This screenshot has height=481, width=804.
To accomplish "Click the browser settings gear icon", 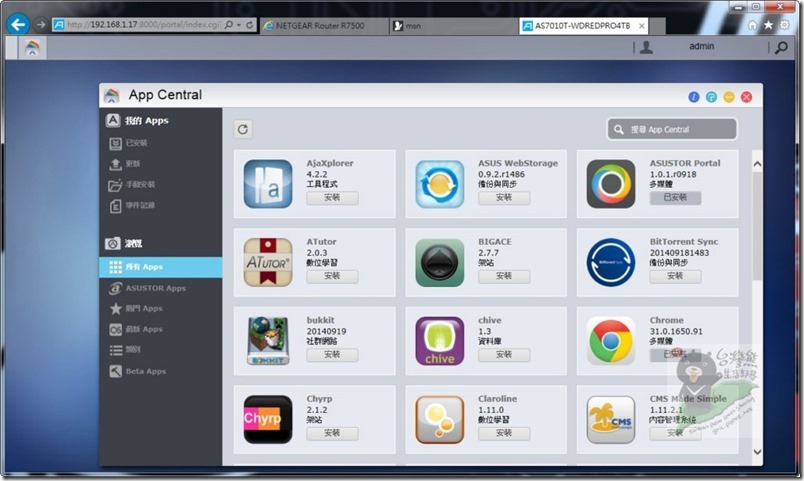I will (x=785, y=25).
